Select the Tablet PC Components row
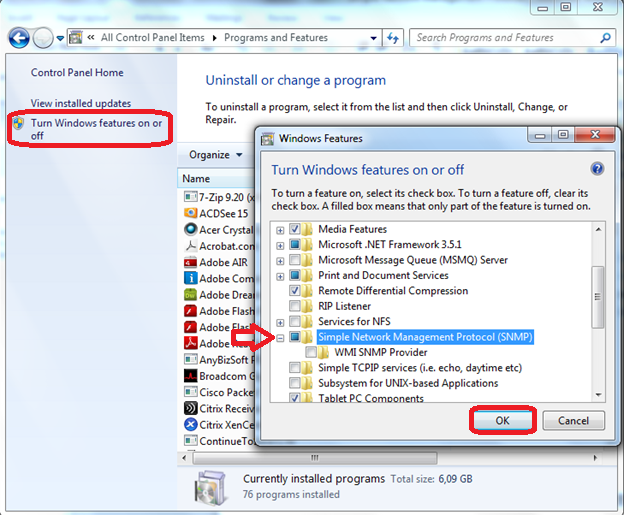This screenshot has width=624, height=515. coord(370,398)
